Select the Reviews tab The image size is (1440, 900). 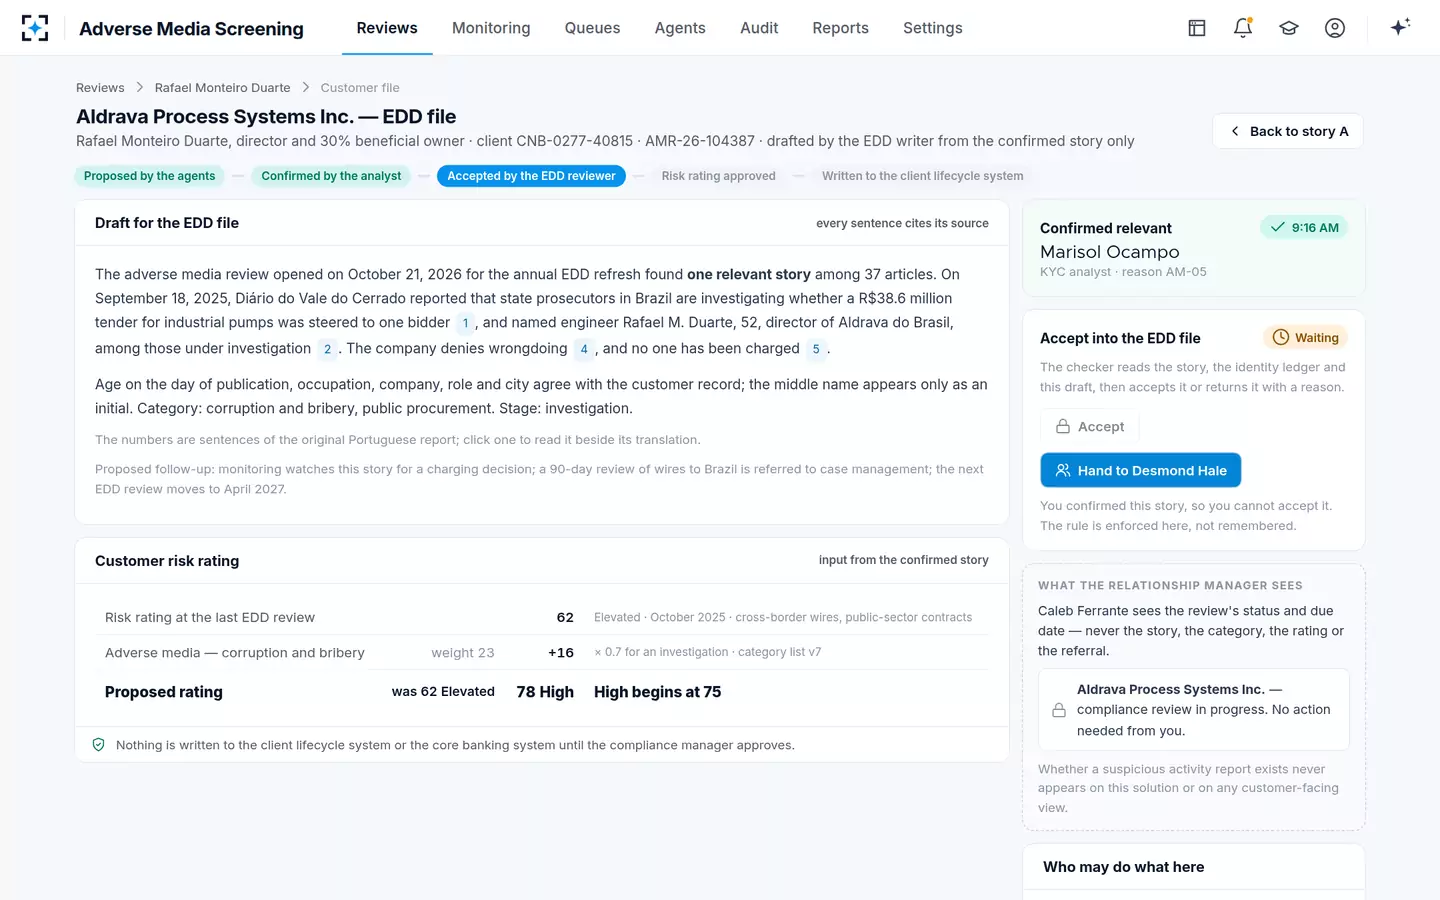[x=387, y=28]
